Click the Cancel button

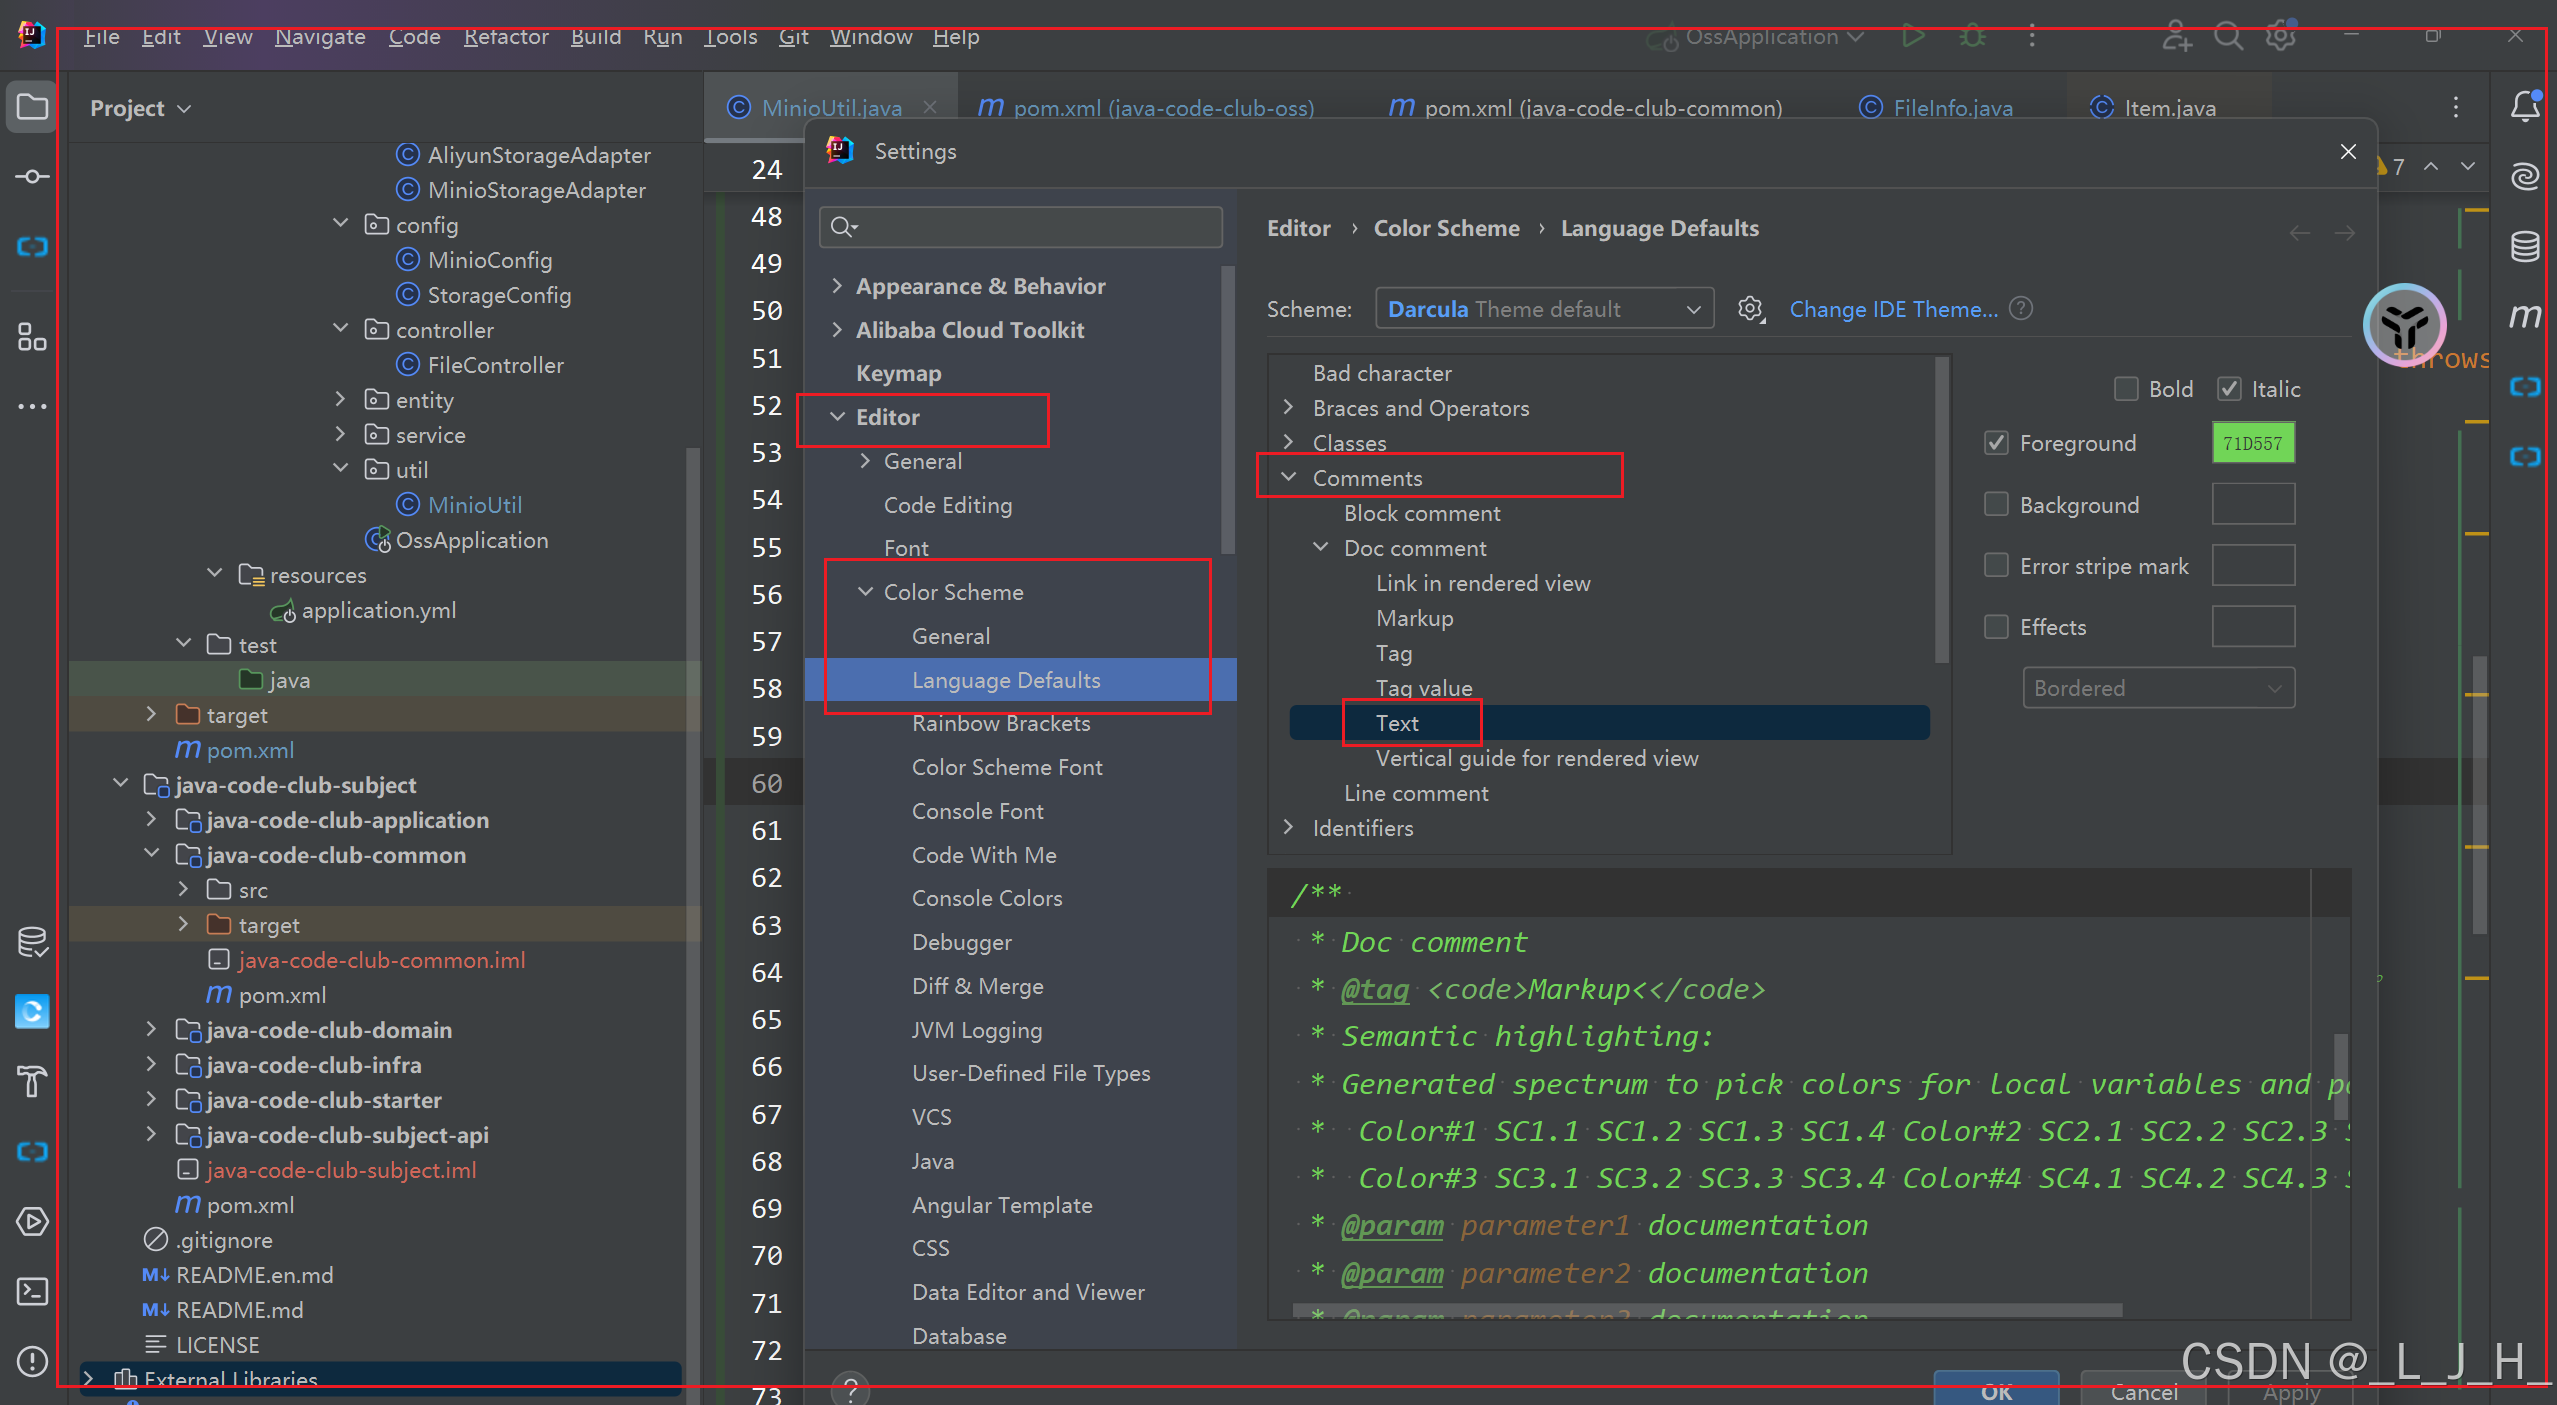(2143, 1392)
